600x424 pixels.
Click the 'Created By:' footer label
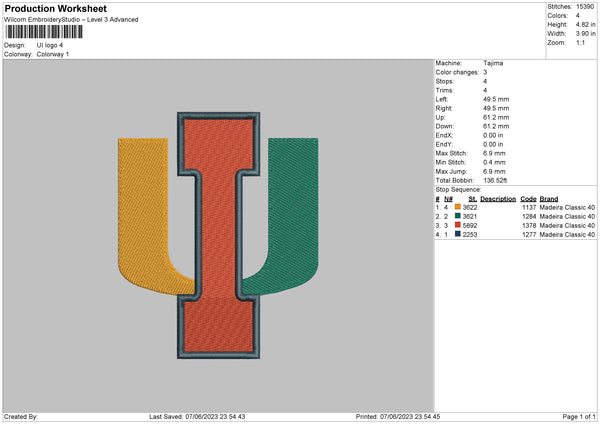click(x=21, y=417)
